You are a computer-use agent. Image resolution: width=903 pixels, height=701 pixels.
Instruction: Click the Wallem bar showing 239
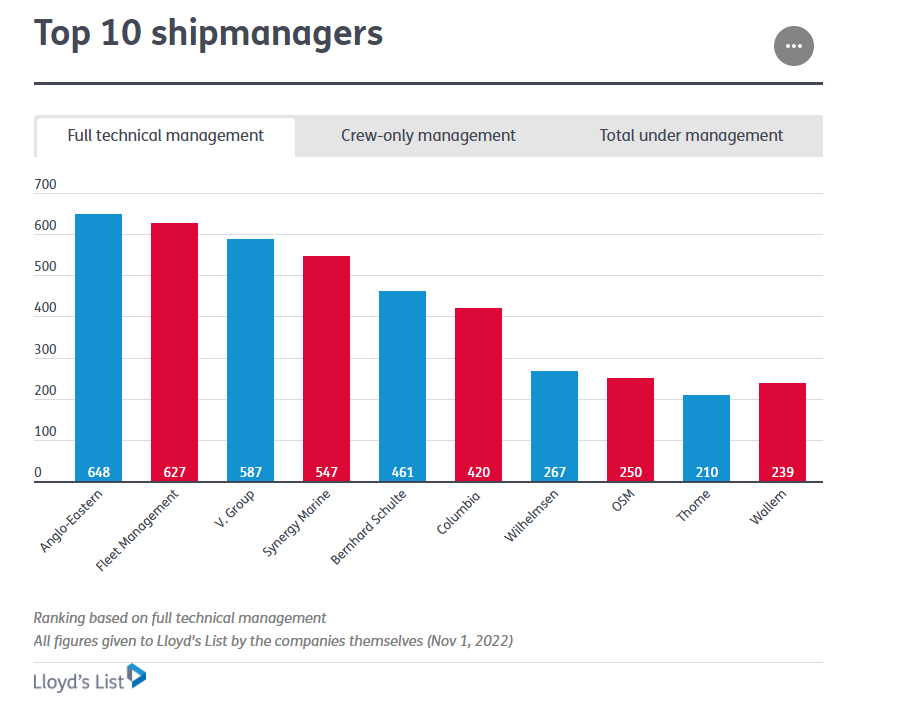783,432
